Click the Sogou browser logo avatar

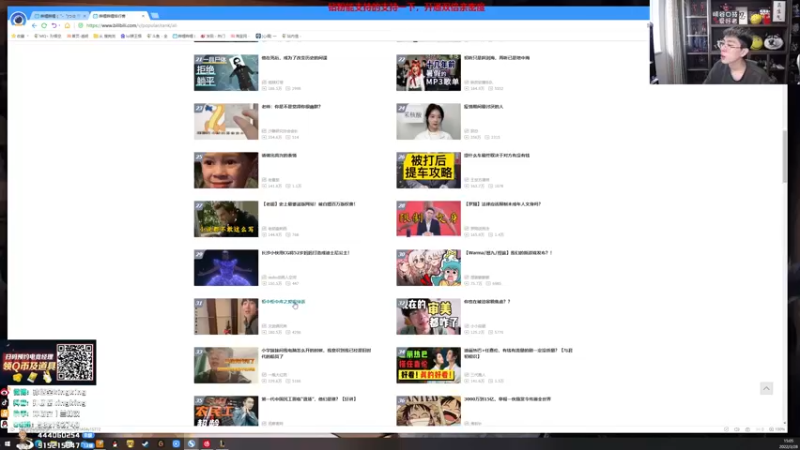18,19
